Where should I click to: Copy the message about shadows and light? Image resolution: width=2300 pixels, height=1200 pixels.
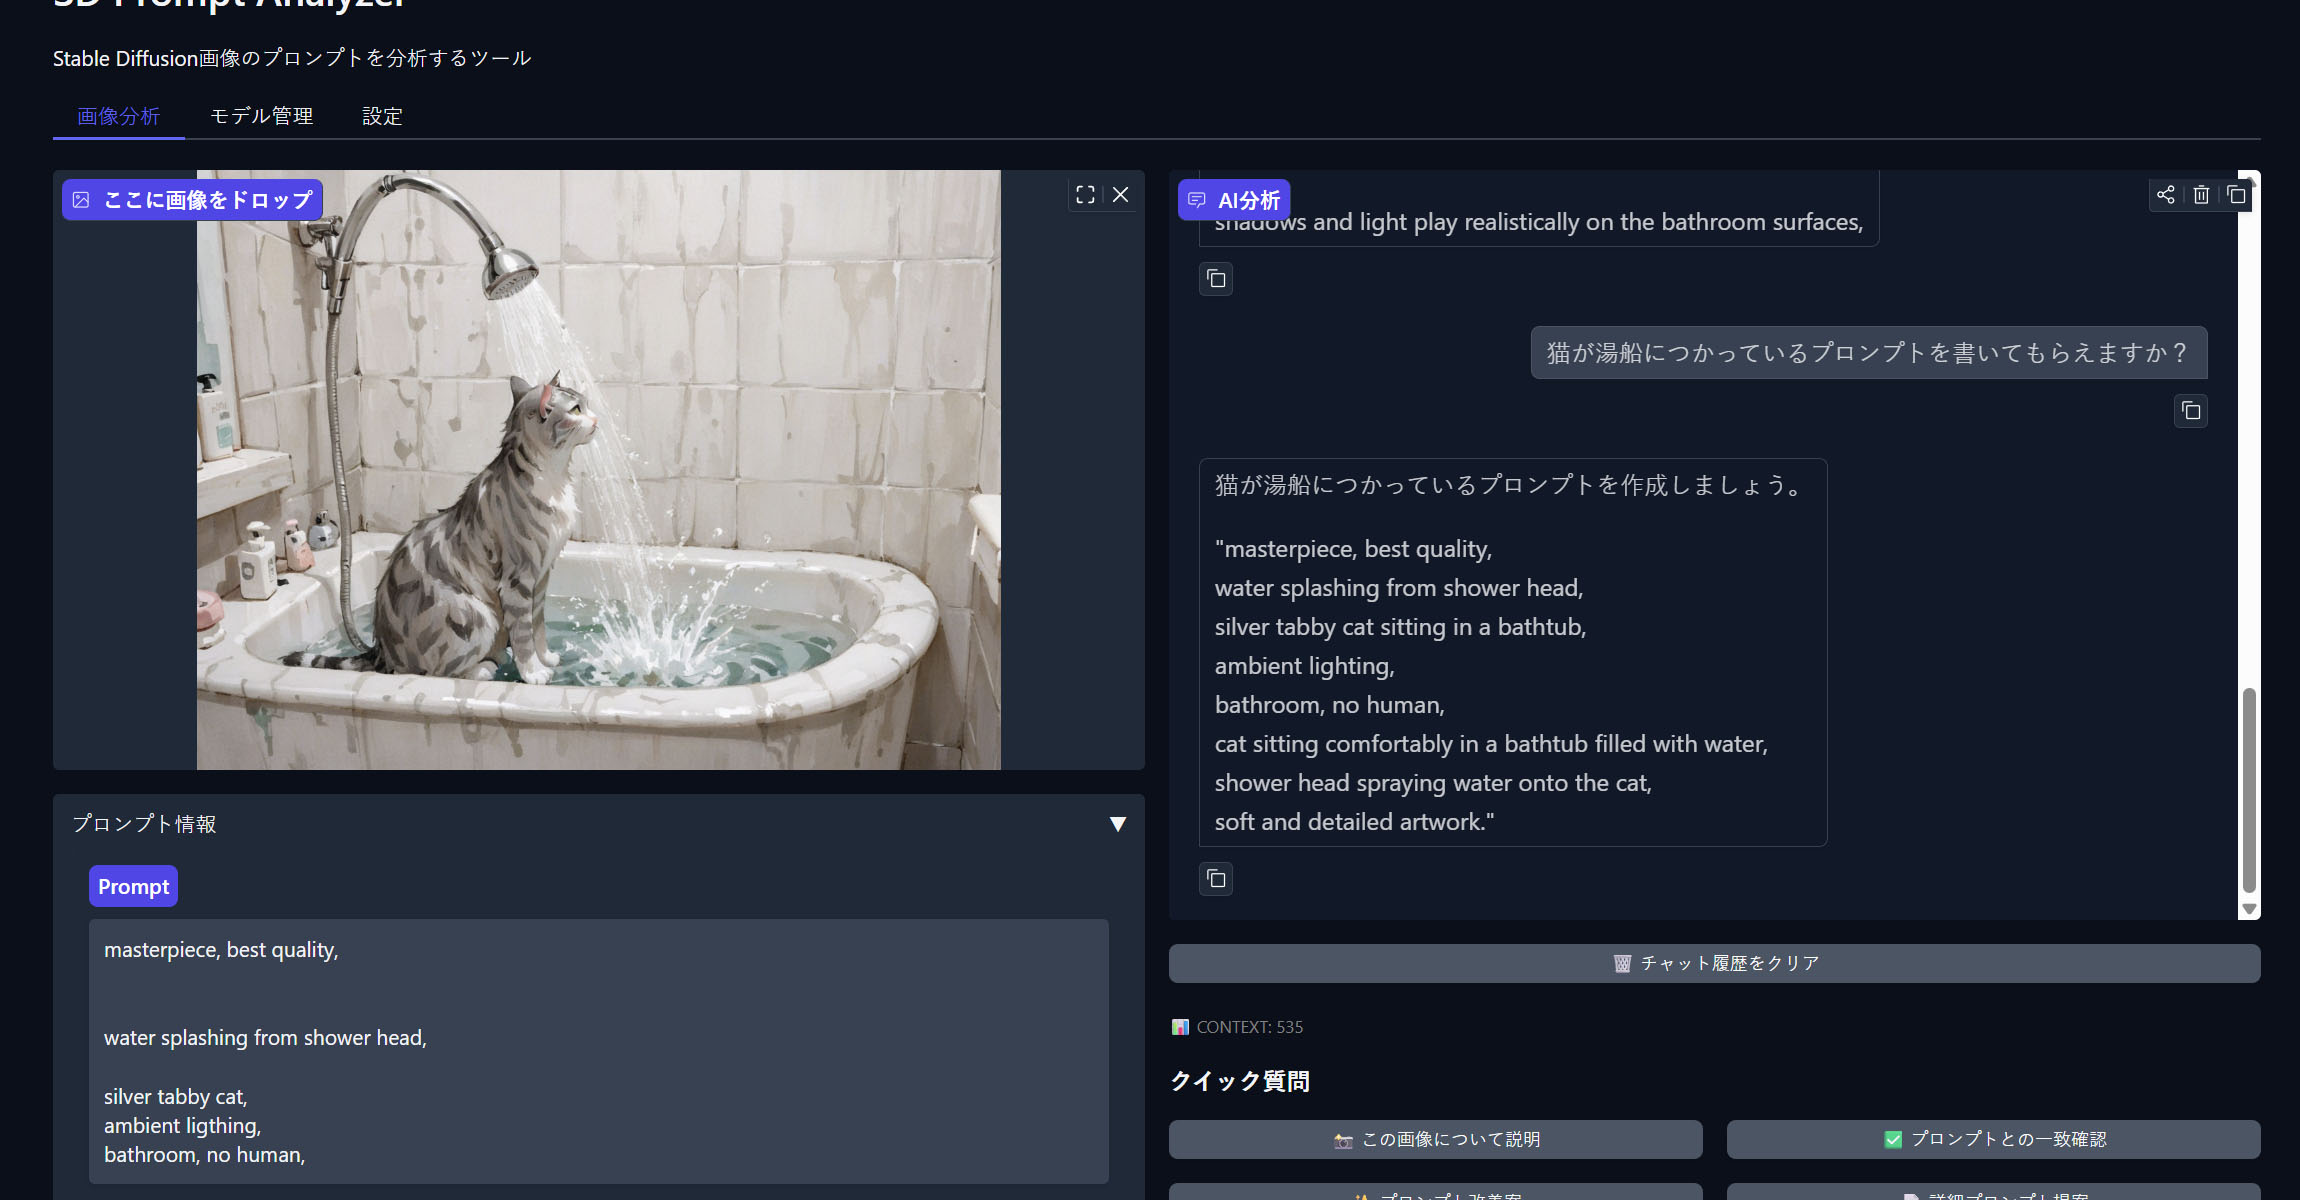pyautogui.click(x=1216, y=279)
